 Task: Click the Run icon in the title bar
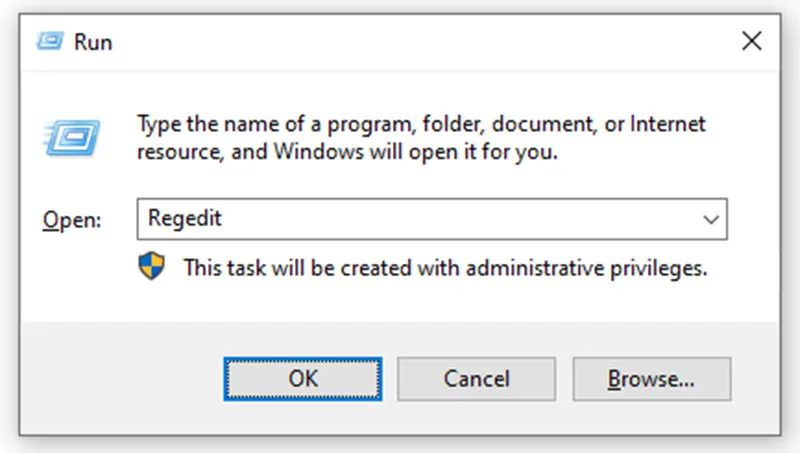(x=50, y=41)
